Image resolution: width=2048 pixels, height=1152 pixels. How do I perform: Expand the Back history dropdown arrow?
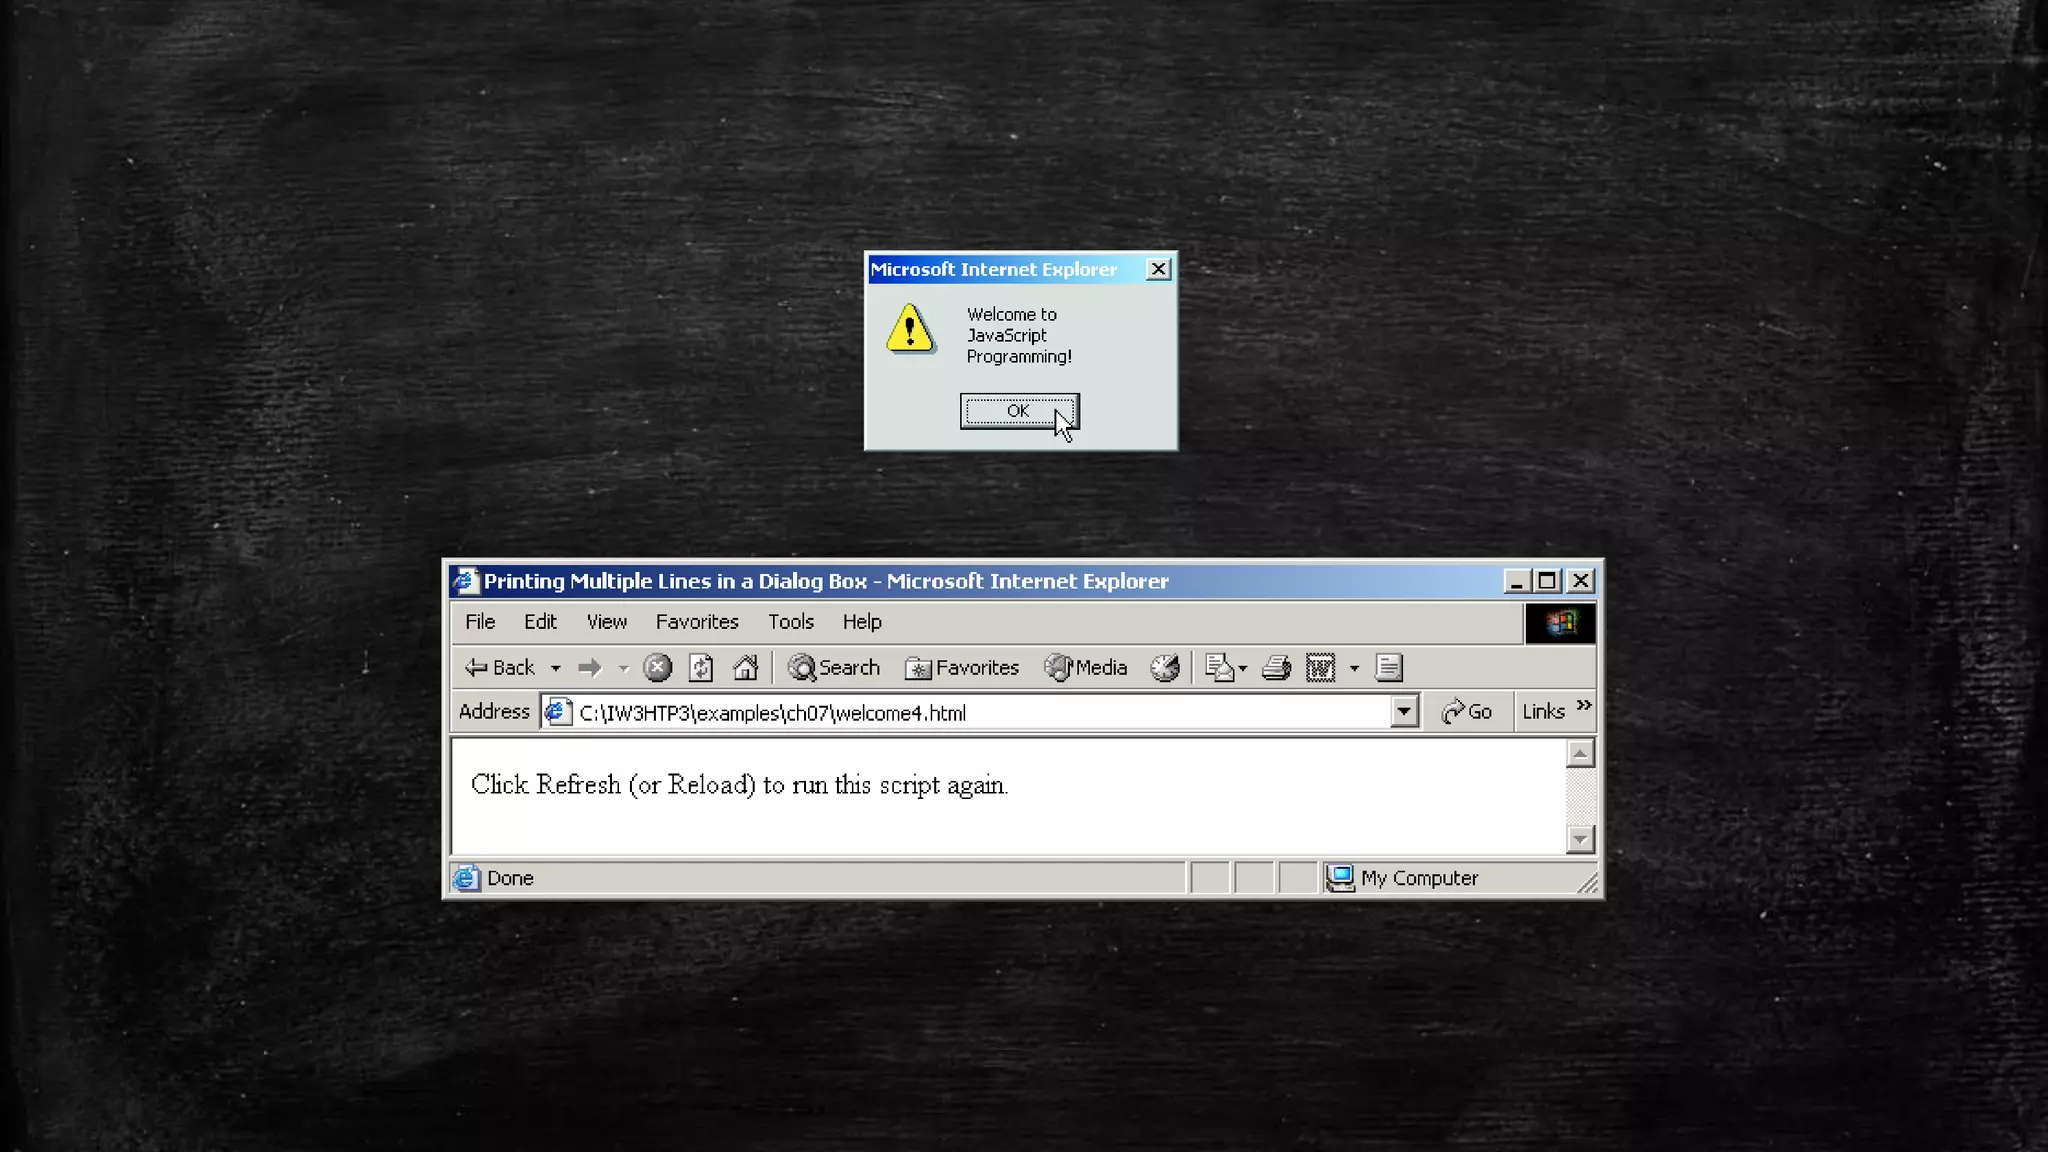click(x=556, y=668)
